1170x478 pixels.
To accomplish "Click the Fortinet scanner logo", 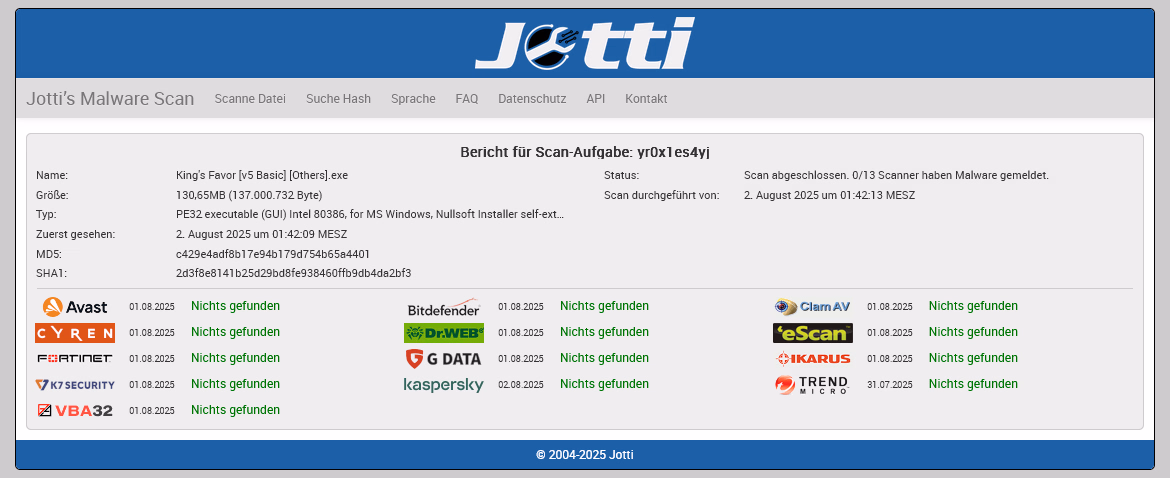I will click(x=75, y=359).
